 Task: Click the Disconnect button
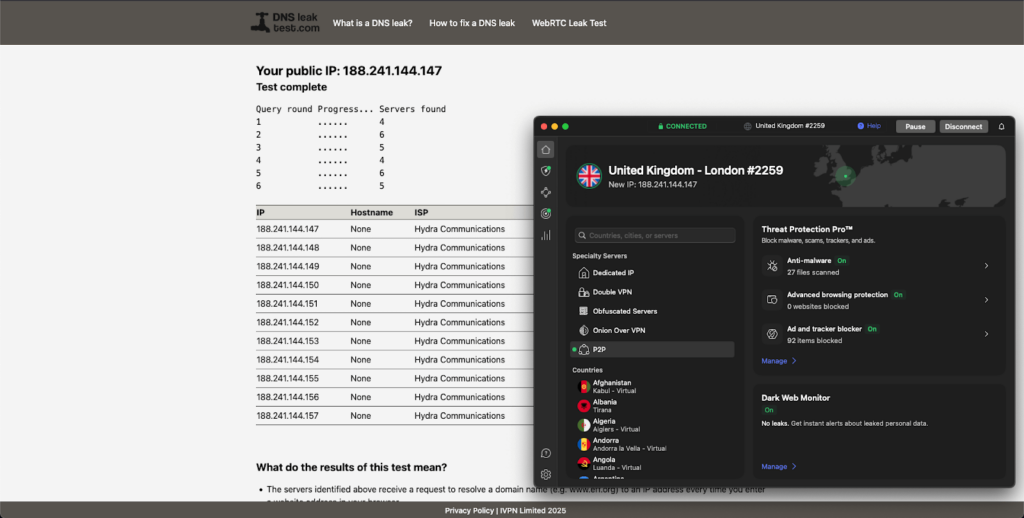pyautogui.click(x=963, y=127)
